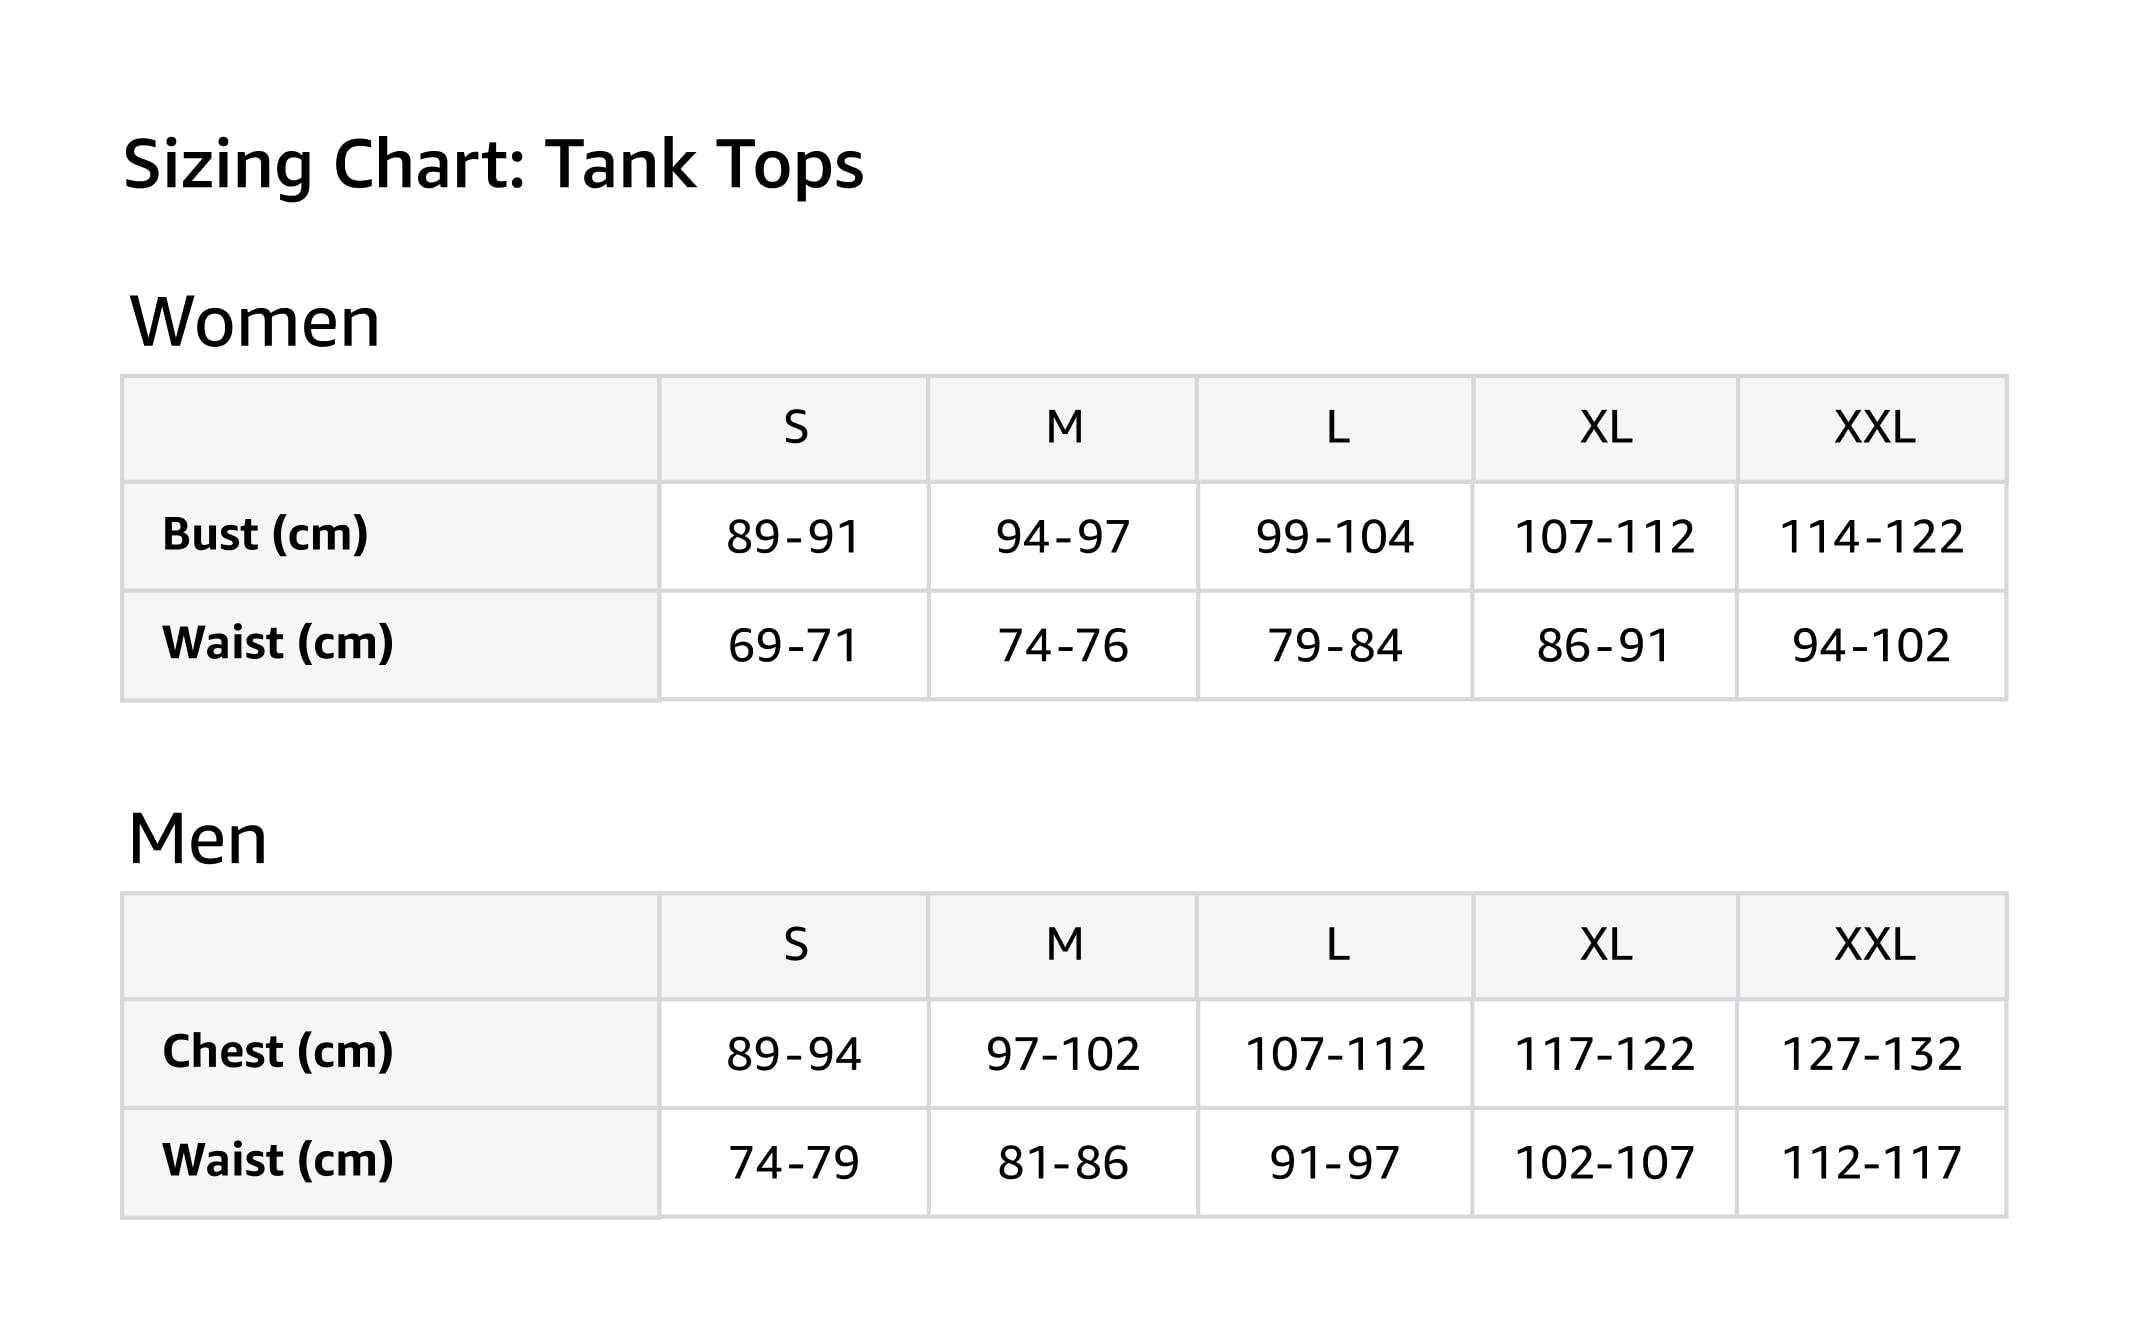2133x1339 pixels.
Task: Click the Women's Waist (cm) row label
Action: pyautogui.click(x=278, y=642)
